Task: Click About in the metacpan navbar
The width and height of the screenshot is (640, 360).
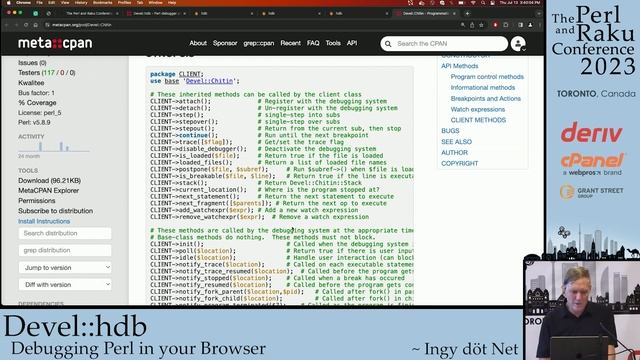Action: (198, 43)
